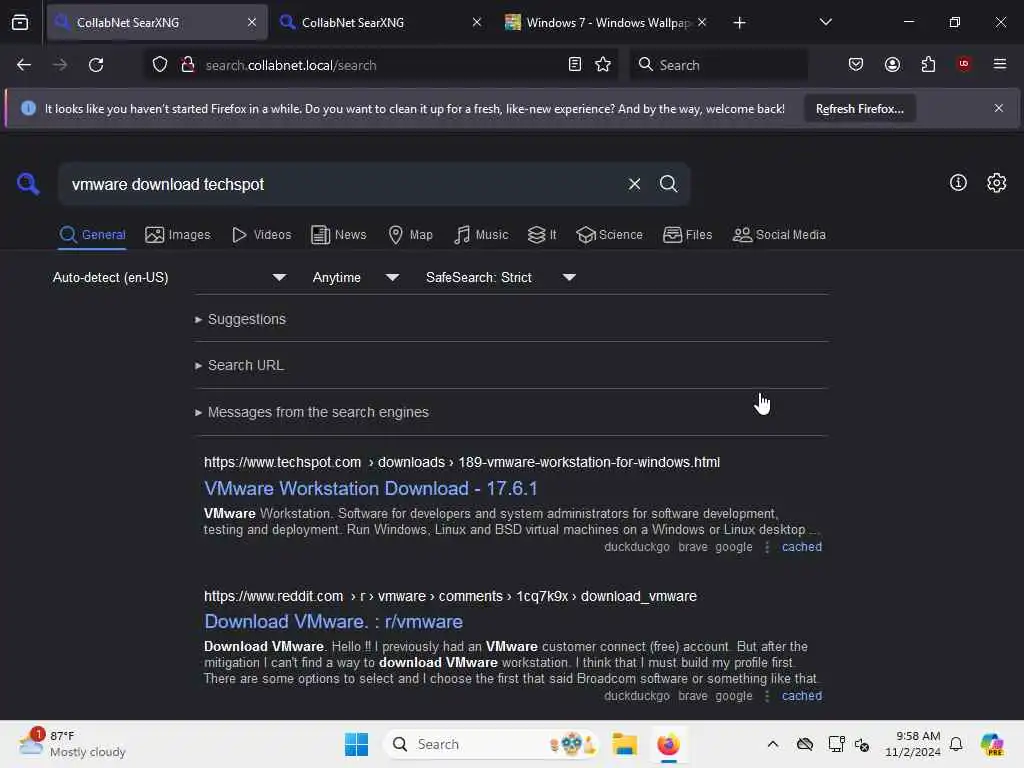Close the Windows 7 Wallpaper tab

tap(702, 22)
